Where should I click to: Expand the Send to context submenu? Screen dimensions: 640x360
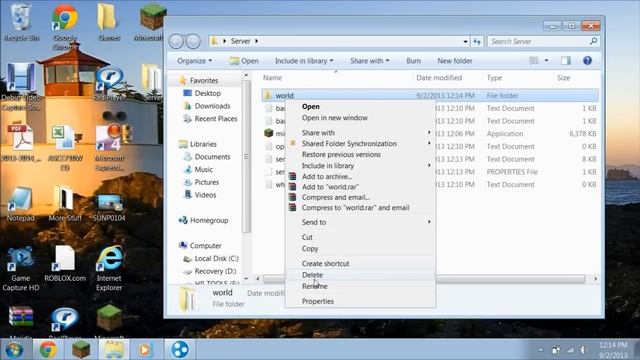(361, 222)
